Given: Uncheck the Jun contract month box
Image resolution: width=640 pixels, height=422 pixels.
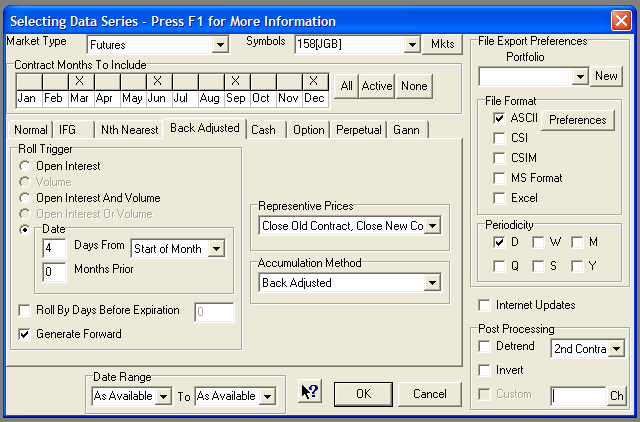Looking at the screenshot, I should (159, 82).
